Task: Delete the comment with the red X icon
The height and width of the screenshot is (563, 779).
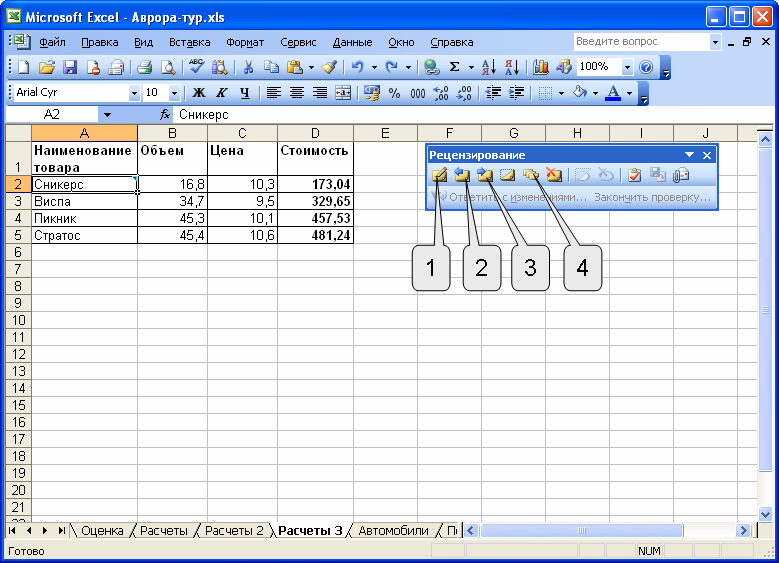Action: coord(553,175)
